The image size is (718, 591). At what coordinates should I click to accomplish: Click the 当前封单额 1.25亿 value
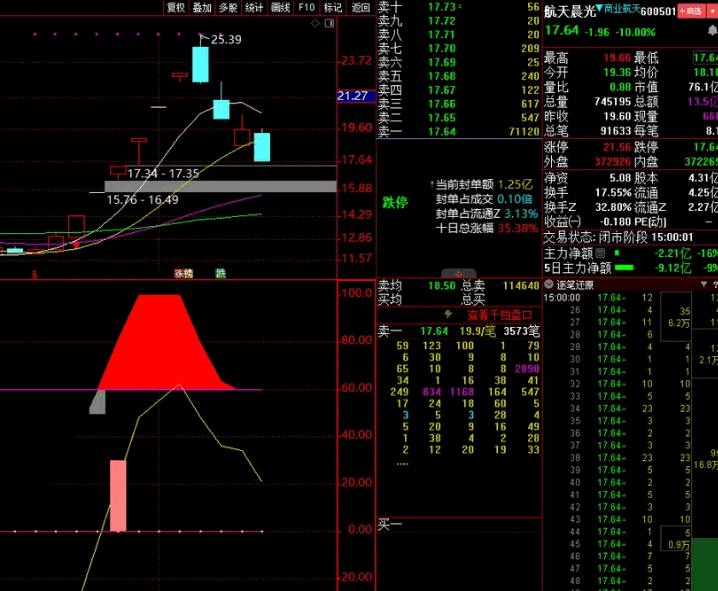click(515, 184)
